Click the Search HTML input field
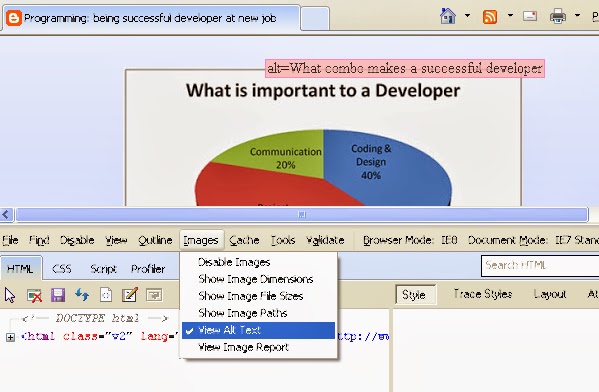This screenshot has width=599, height=392. tap(540, 266)
